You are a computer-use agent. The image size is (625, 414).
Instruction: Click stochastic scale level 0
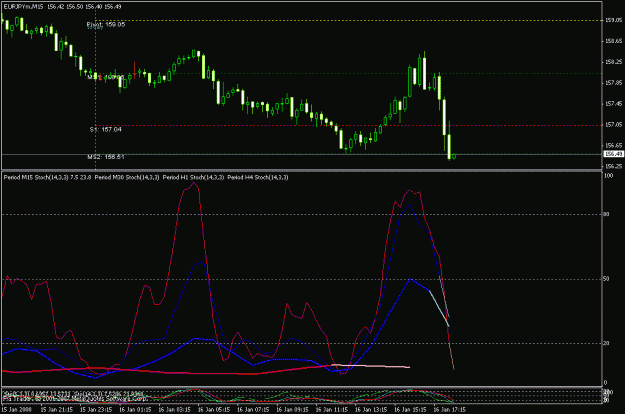point(605,383)
